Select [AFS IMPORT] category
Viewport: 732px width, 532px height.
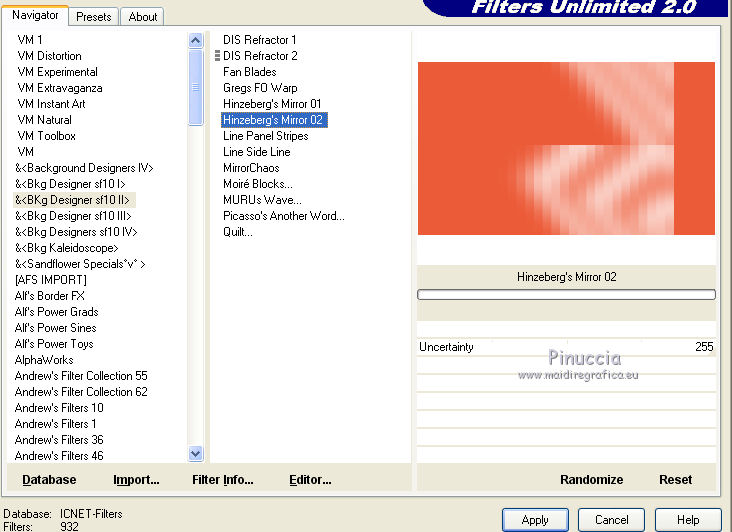[x=50, y=280]
